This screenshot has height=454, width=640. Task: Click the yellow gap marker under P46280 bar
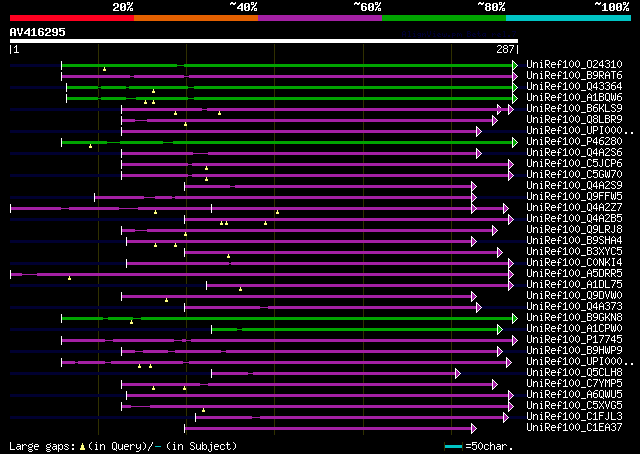pos(91,146)
